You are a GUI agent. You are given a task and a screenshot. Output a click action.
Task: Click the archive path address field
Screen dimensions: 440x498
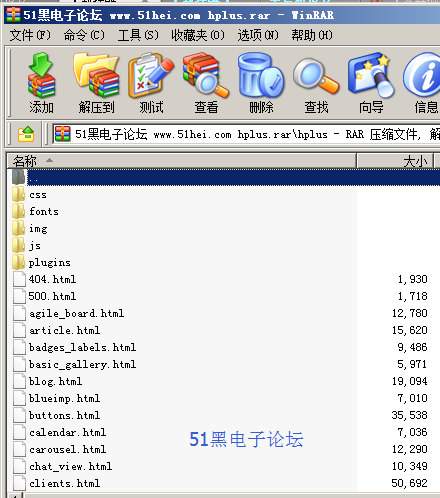click(x=246, y=134)
